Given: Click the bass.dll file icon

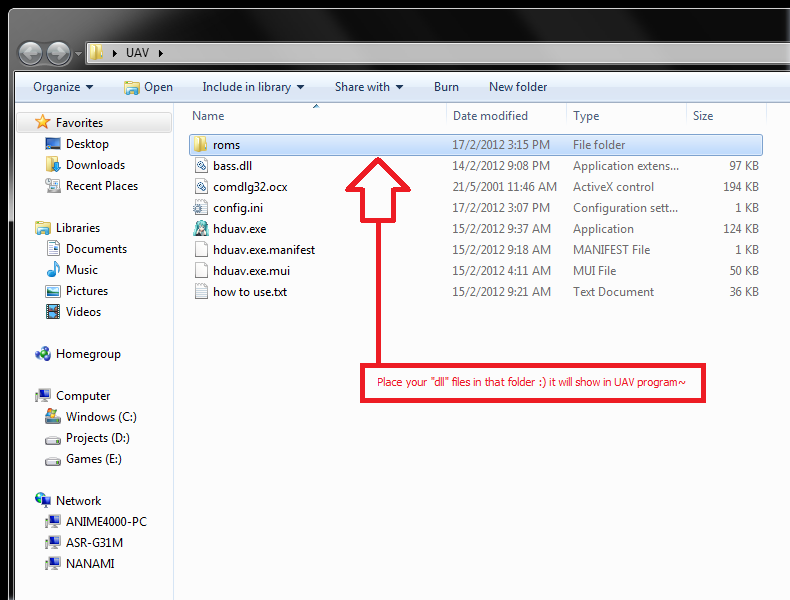Looking at the screenshot, I should coord(201,166).
